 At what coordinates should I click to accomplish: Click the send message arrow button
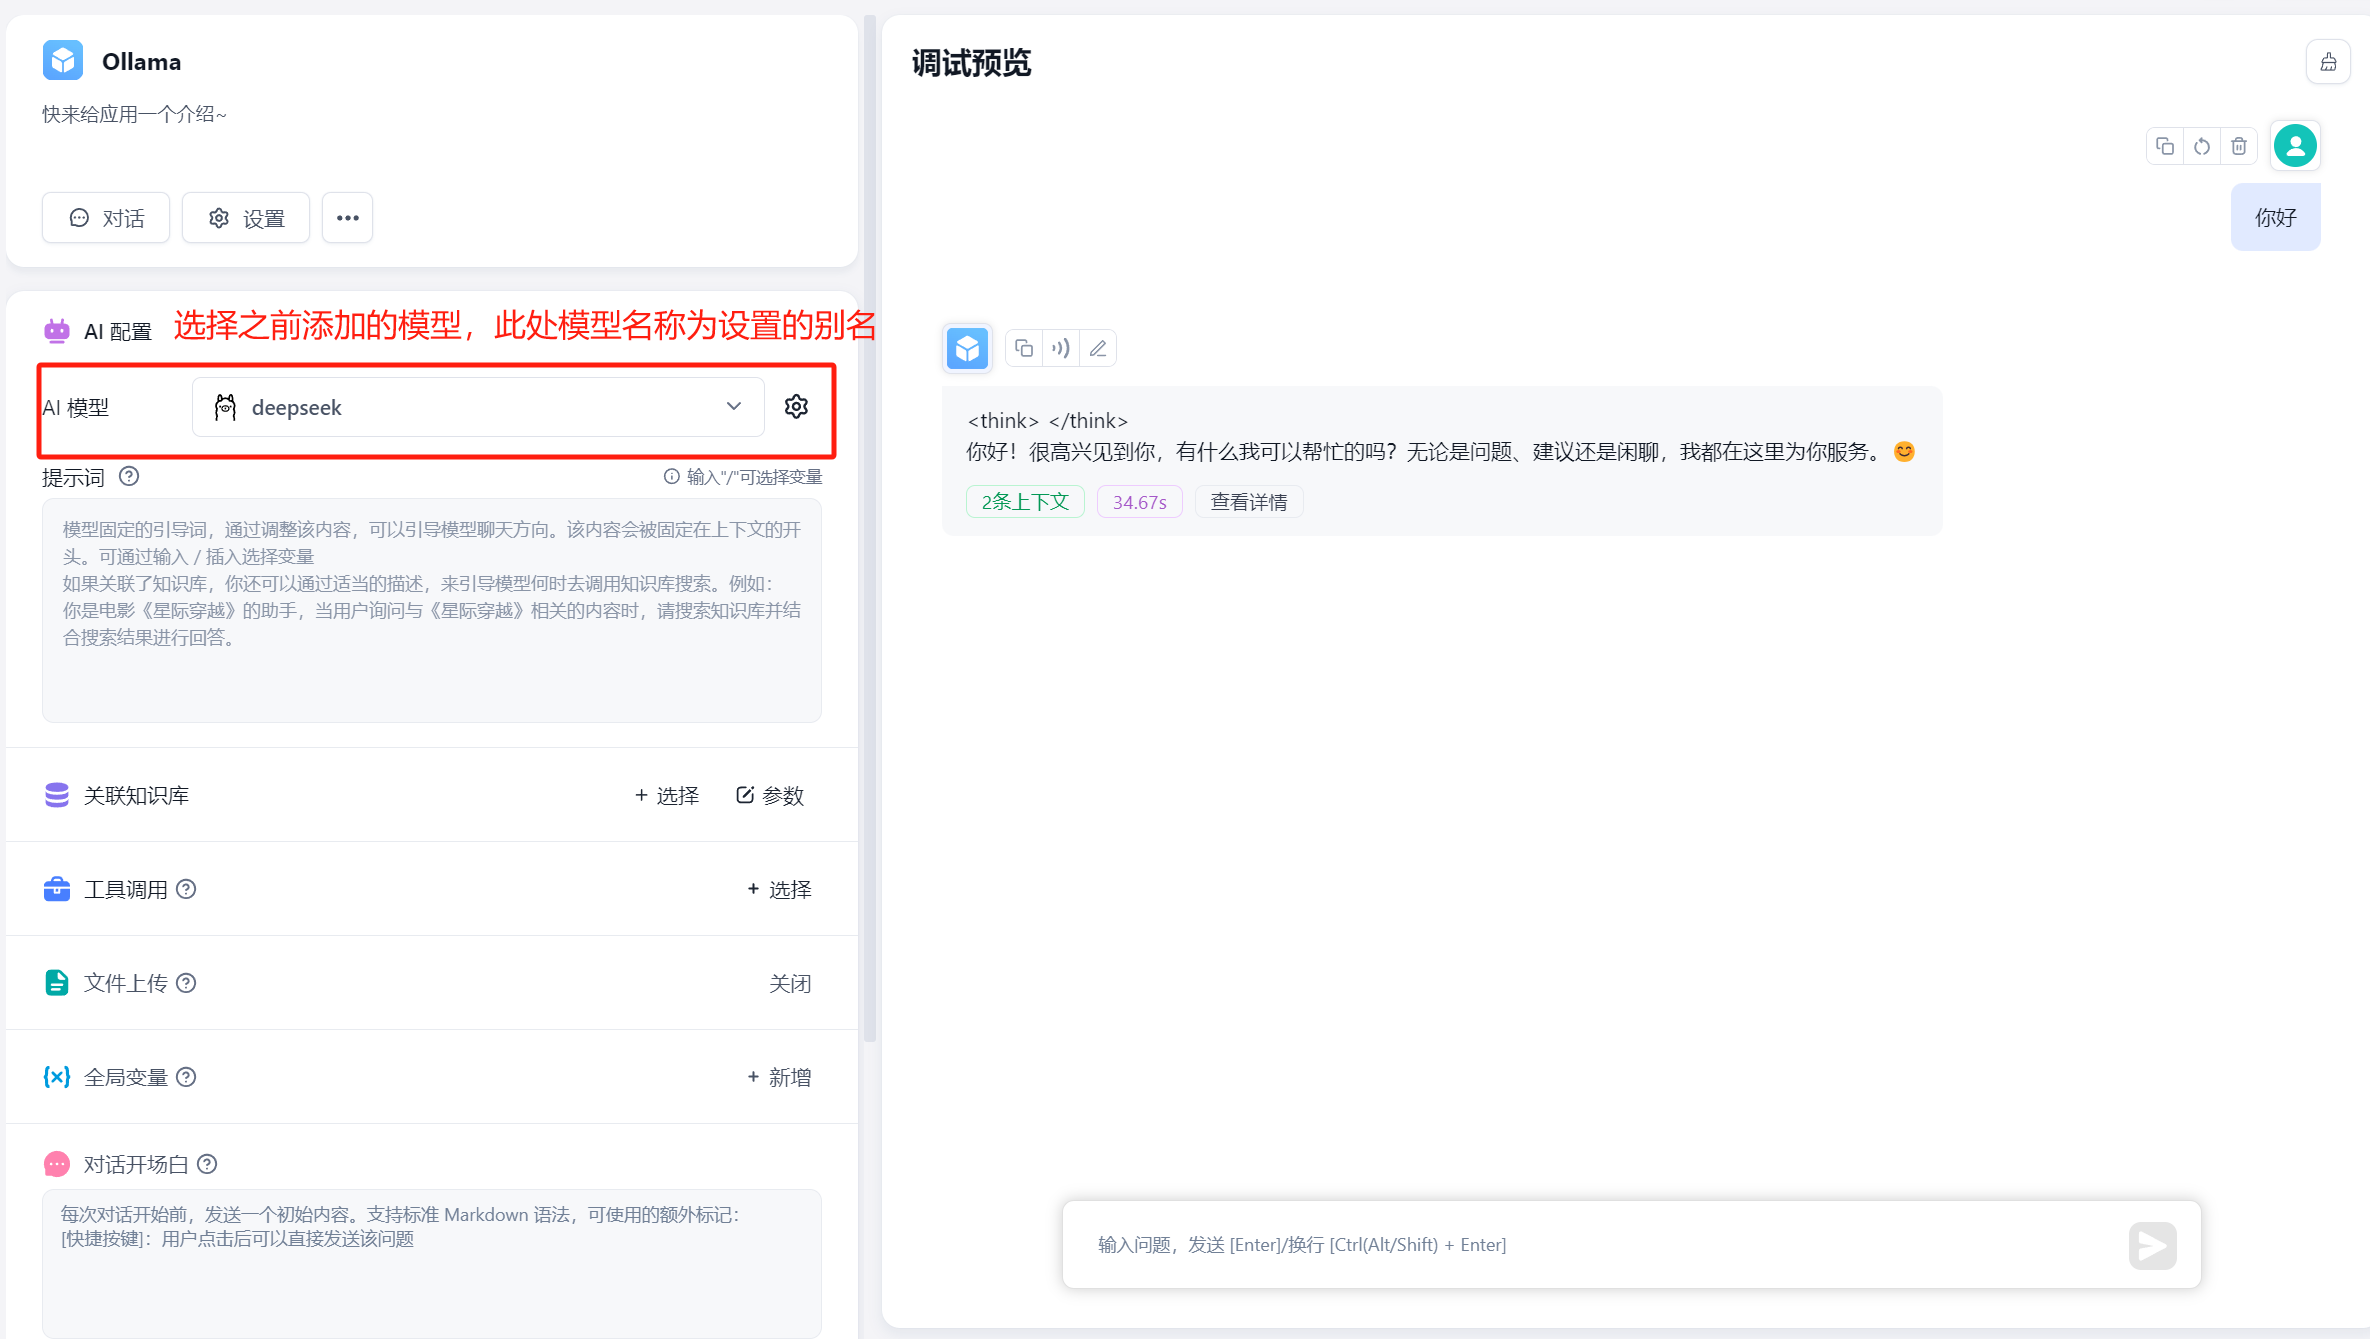(x=2152, y=1245)
